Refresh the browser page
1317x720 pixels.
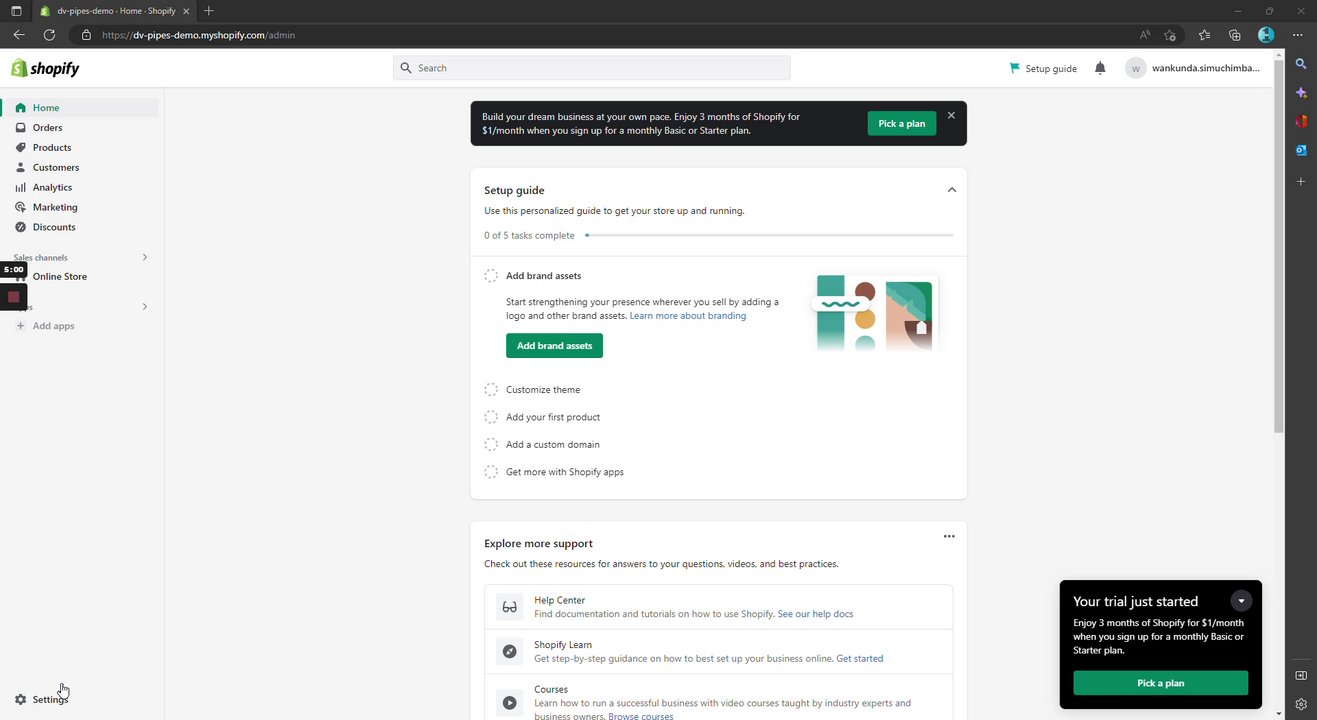pos(49,35)
